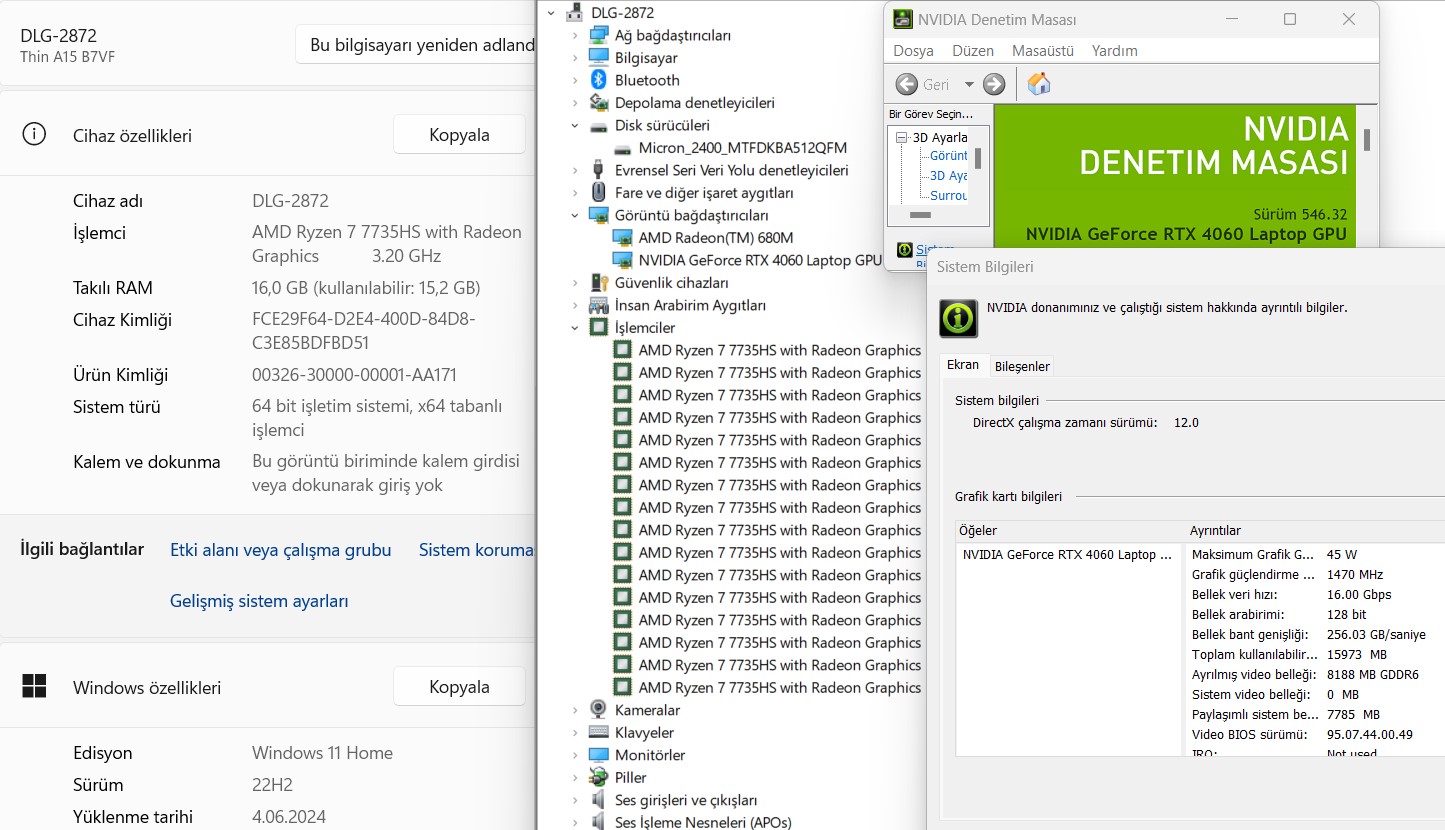
Task: Select the Micron_2400_MTFDKBA512QFM disk entry
Action: (742, 148)
